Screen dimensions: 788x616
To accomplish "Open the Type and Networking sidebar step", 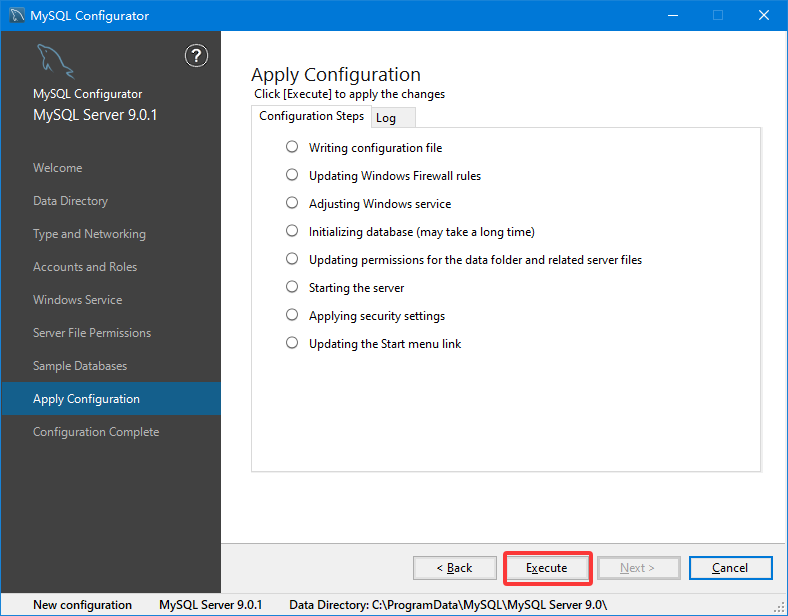I will coord(89,234).
